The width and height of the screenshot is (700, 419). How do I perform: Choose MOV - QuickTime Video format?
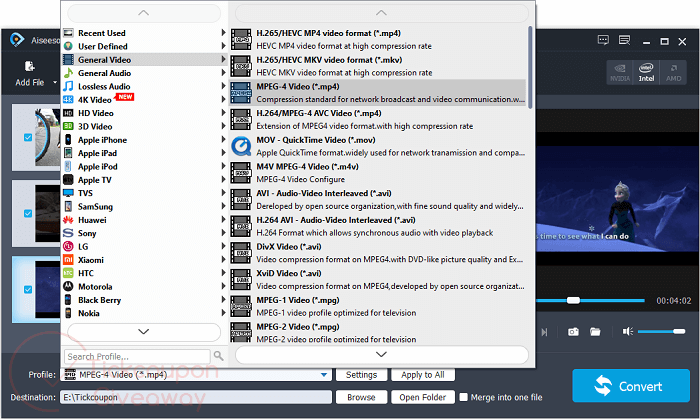378,146
